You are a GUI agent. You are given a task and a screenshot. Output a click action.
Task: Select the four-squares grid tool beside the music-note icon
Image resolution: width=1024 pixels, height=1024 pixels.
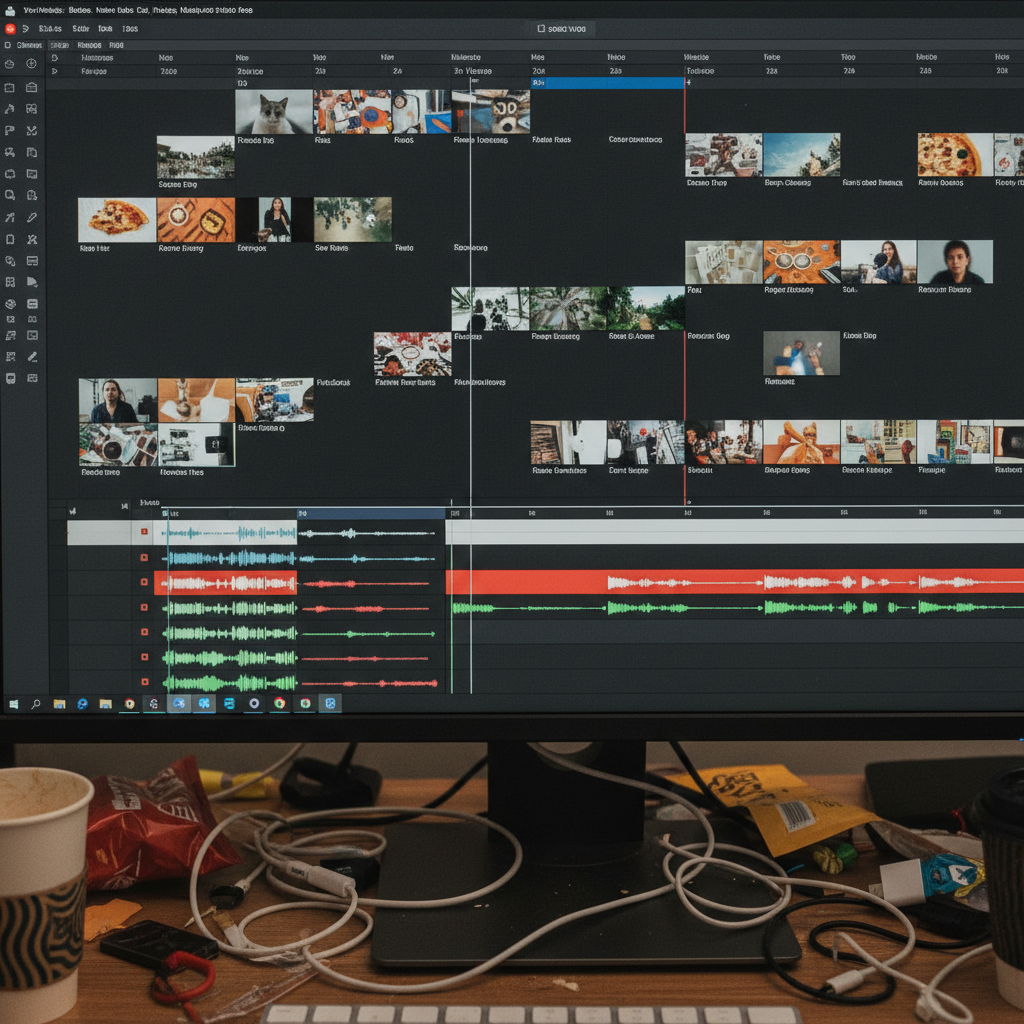(x=31, y=109)
